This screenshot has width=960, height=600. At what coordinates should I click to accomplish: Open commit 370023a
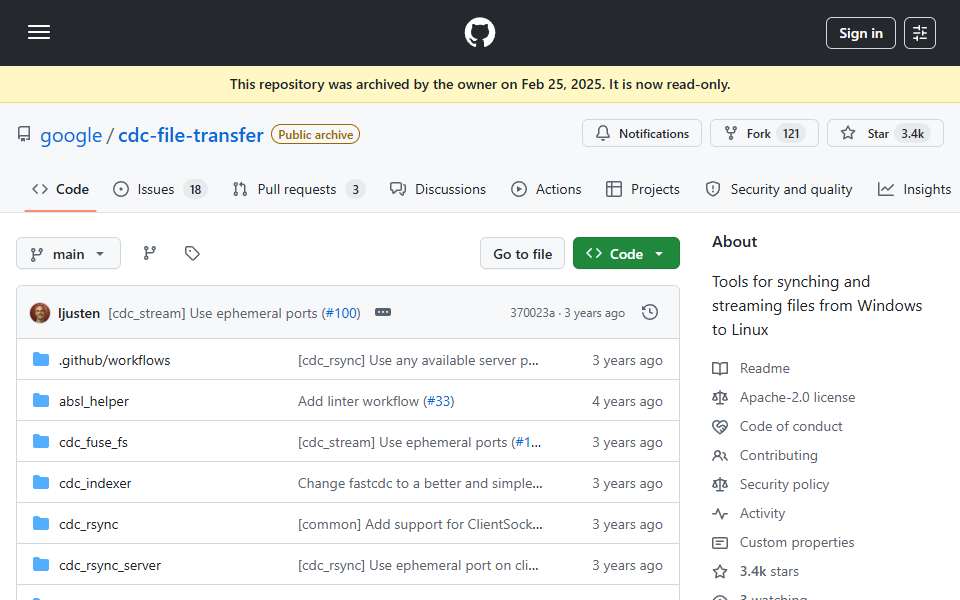[532, 313]
